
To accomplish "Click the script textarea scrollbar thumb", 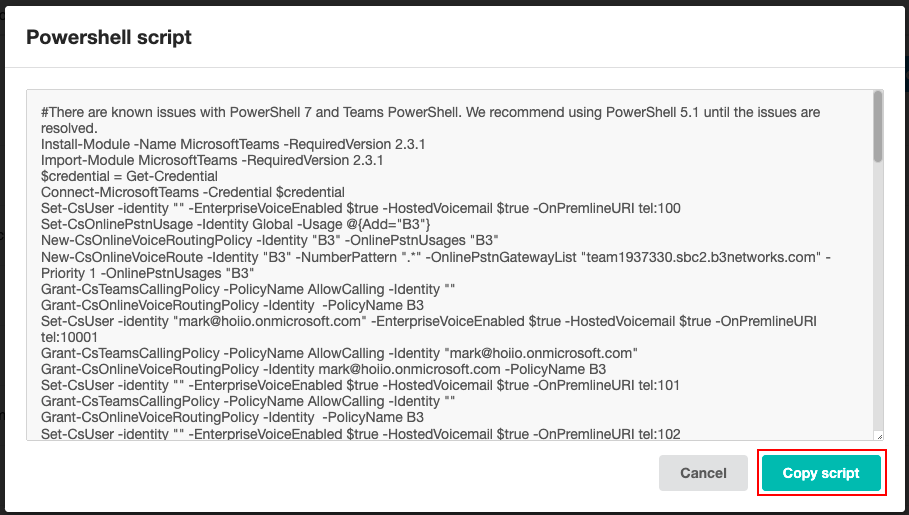I will (x=878, y=127).
